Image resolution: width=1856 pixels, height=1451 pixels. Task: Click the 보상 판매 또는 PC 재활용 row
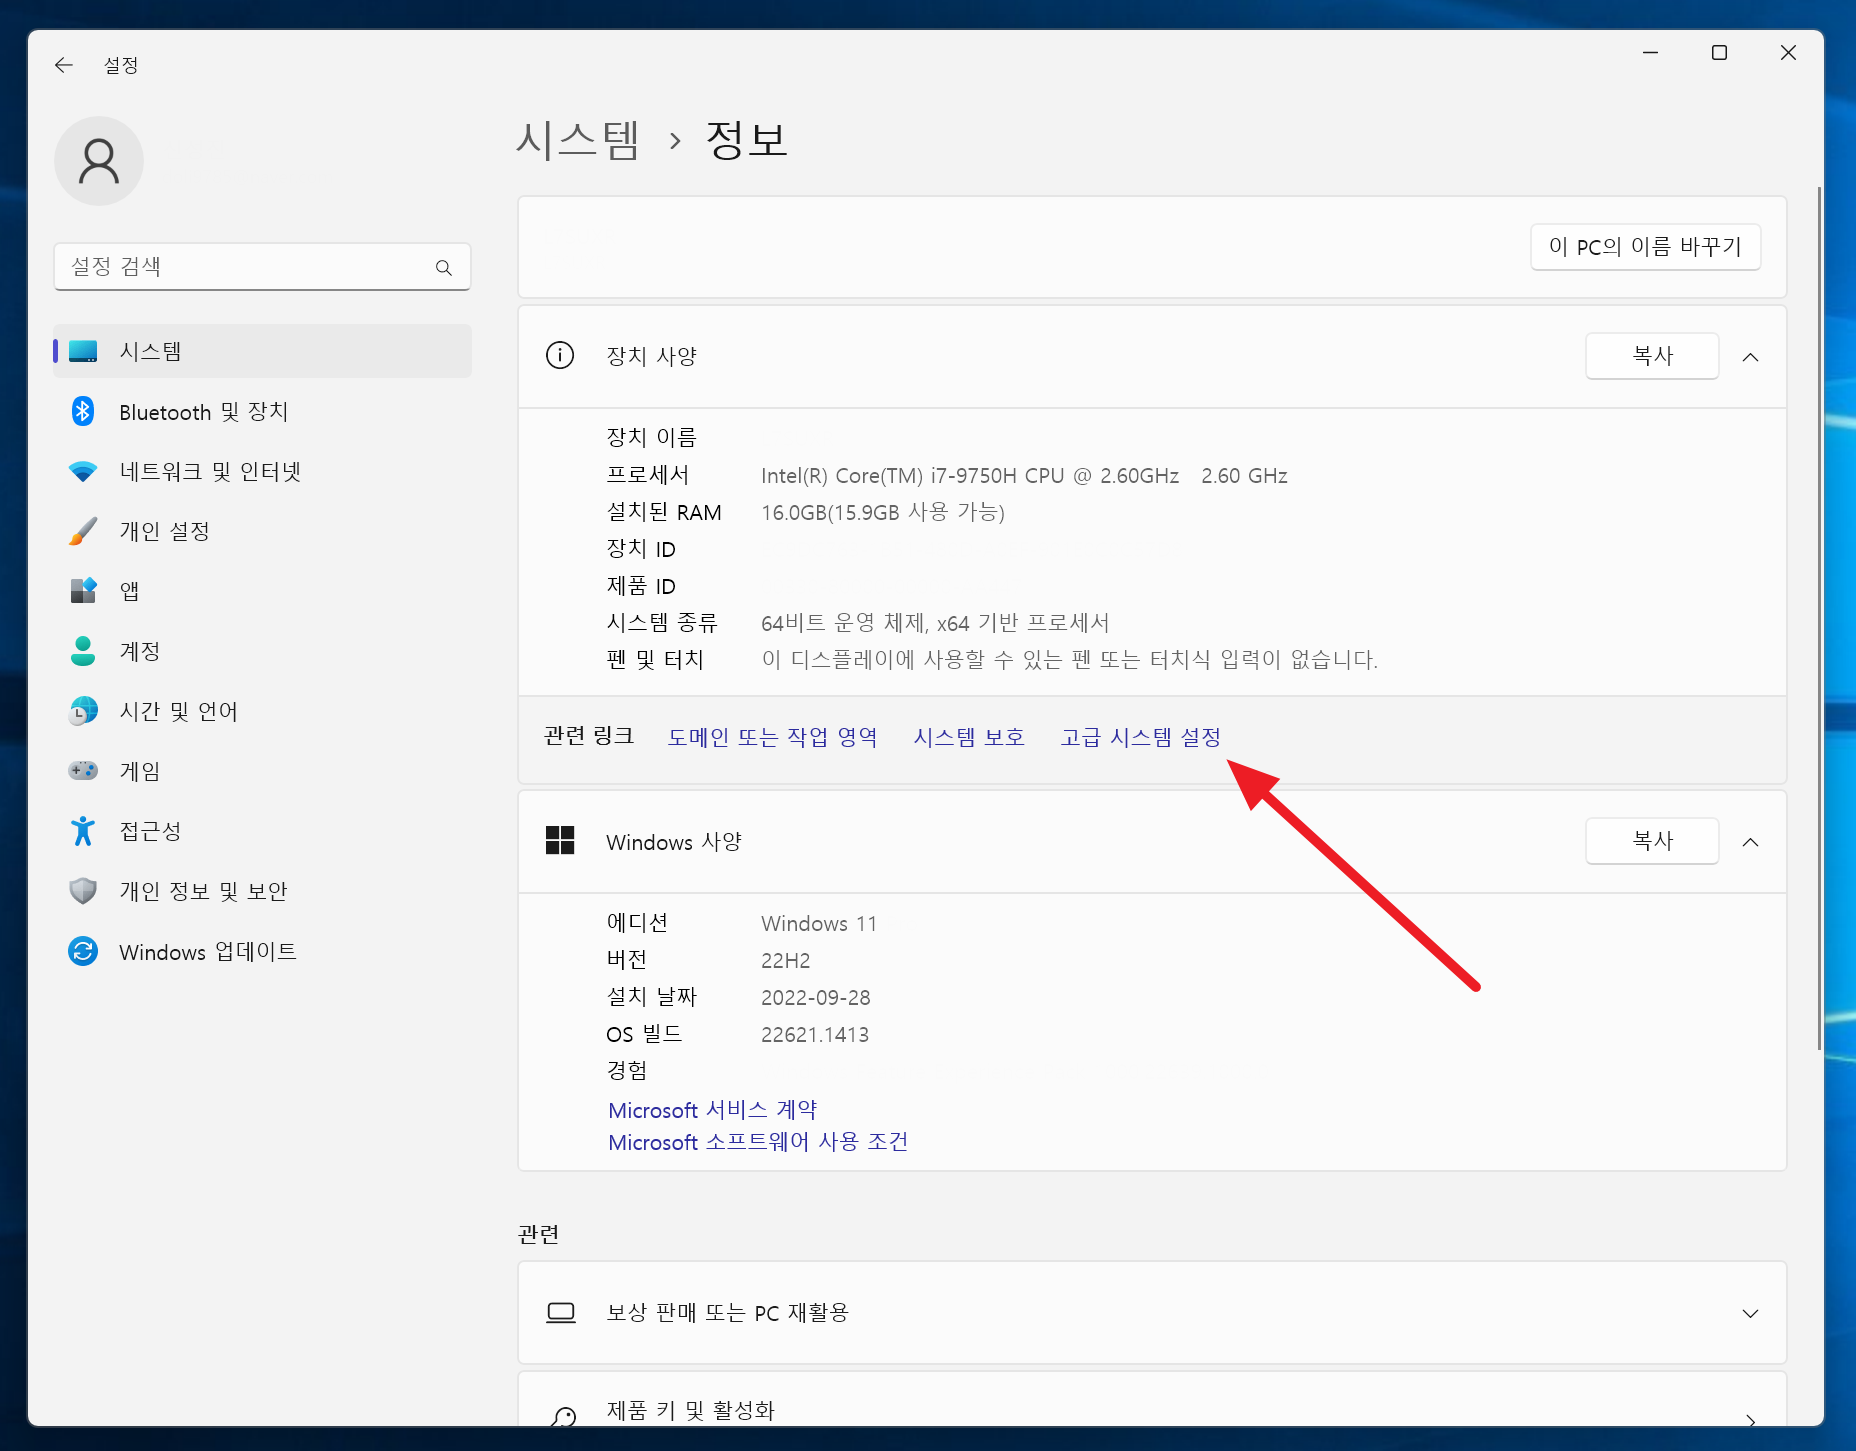(x=1152, y=1313)
